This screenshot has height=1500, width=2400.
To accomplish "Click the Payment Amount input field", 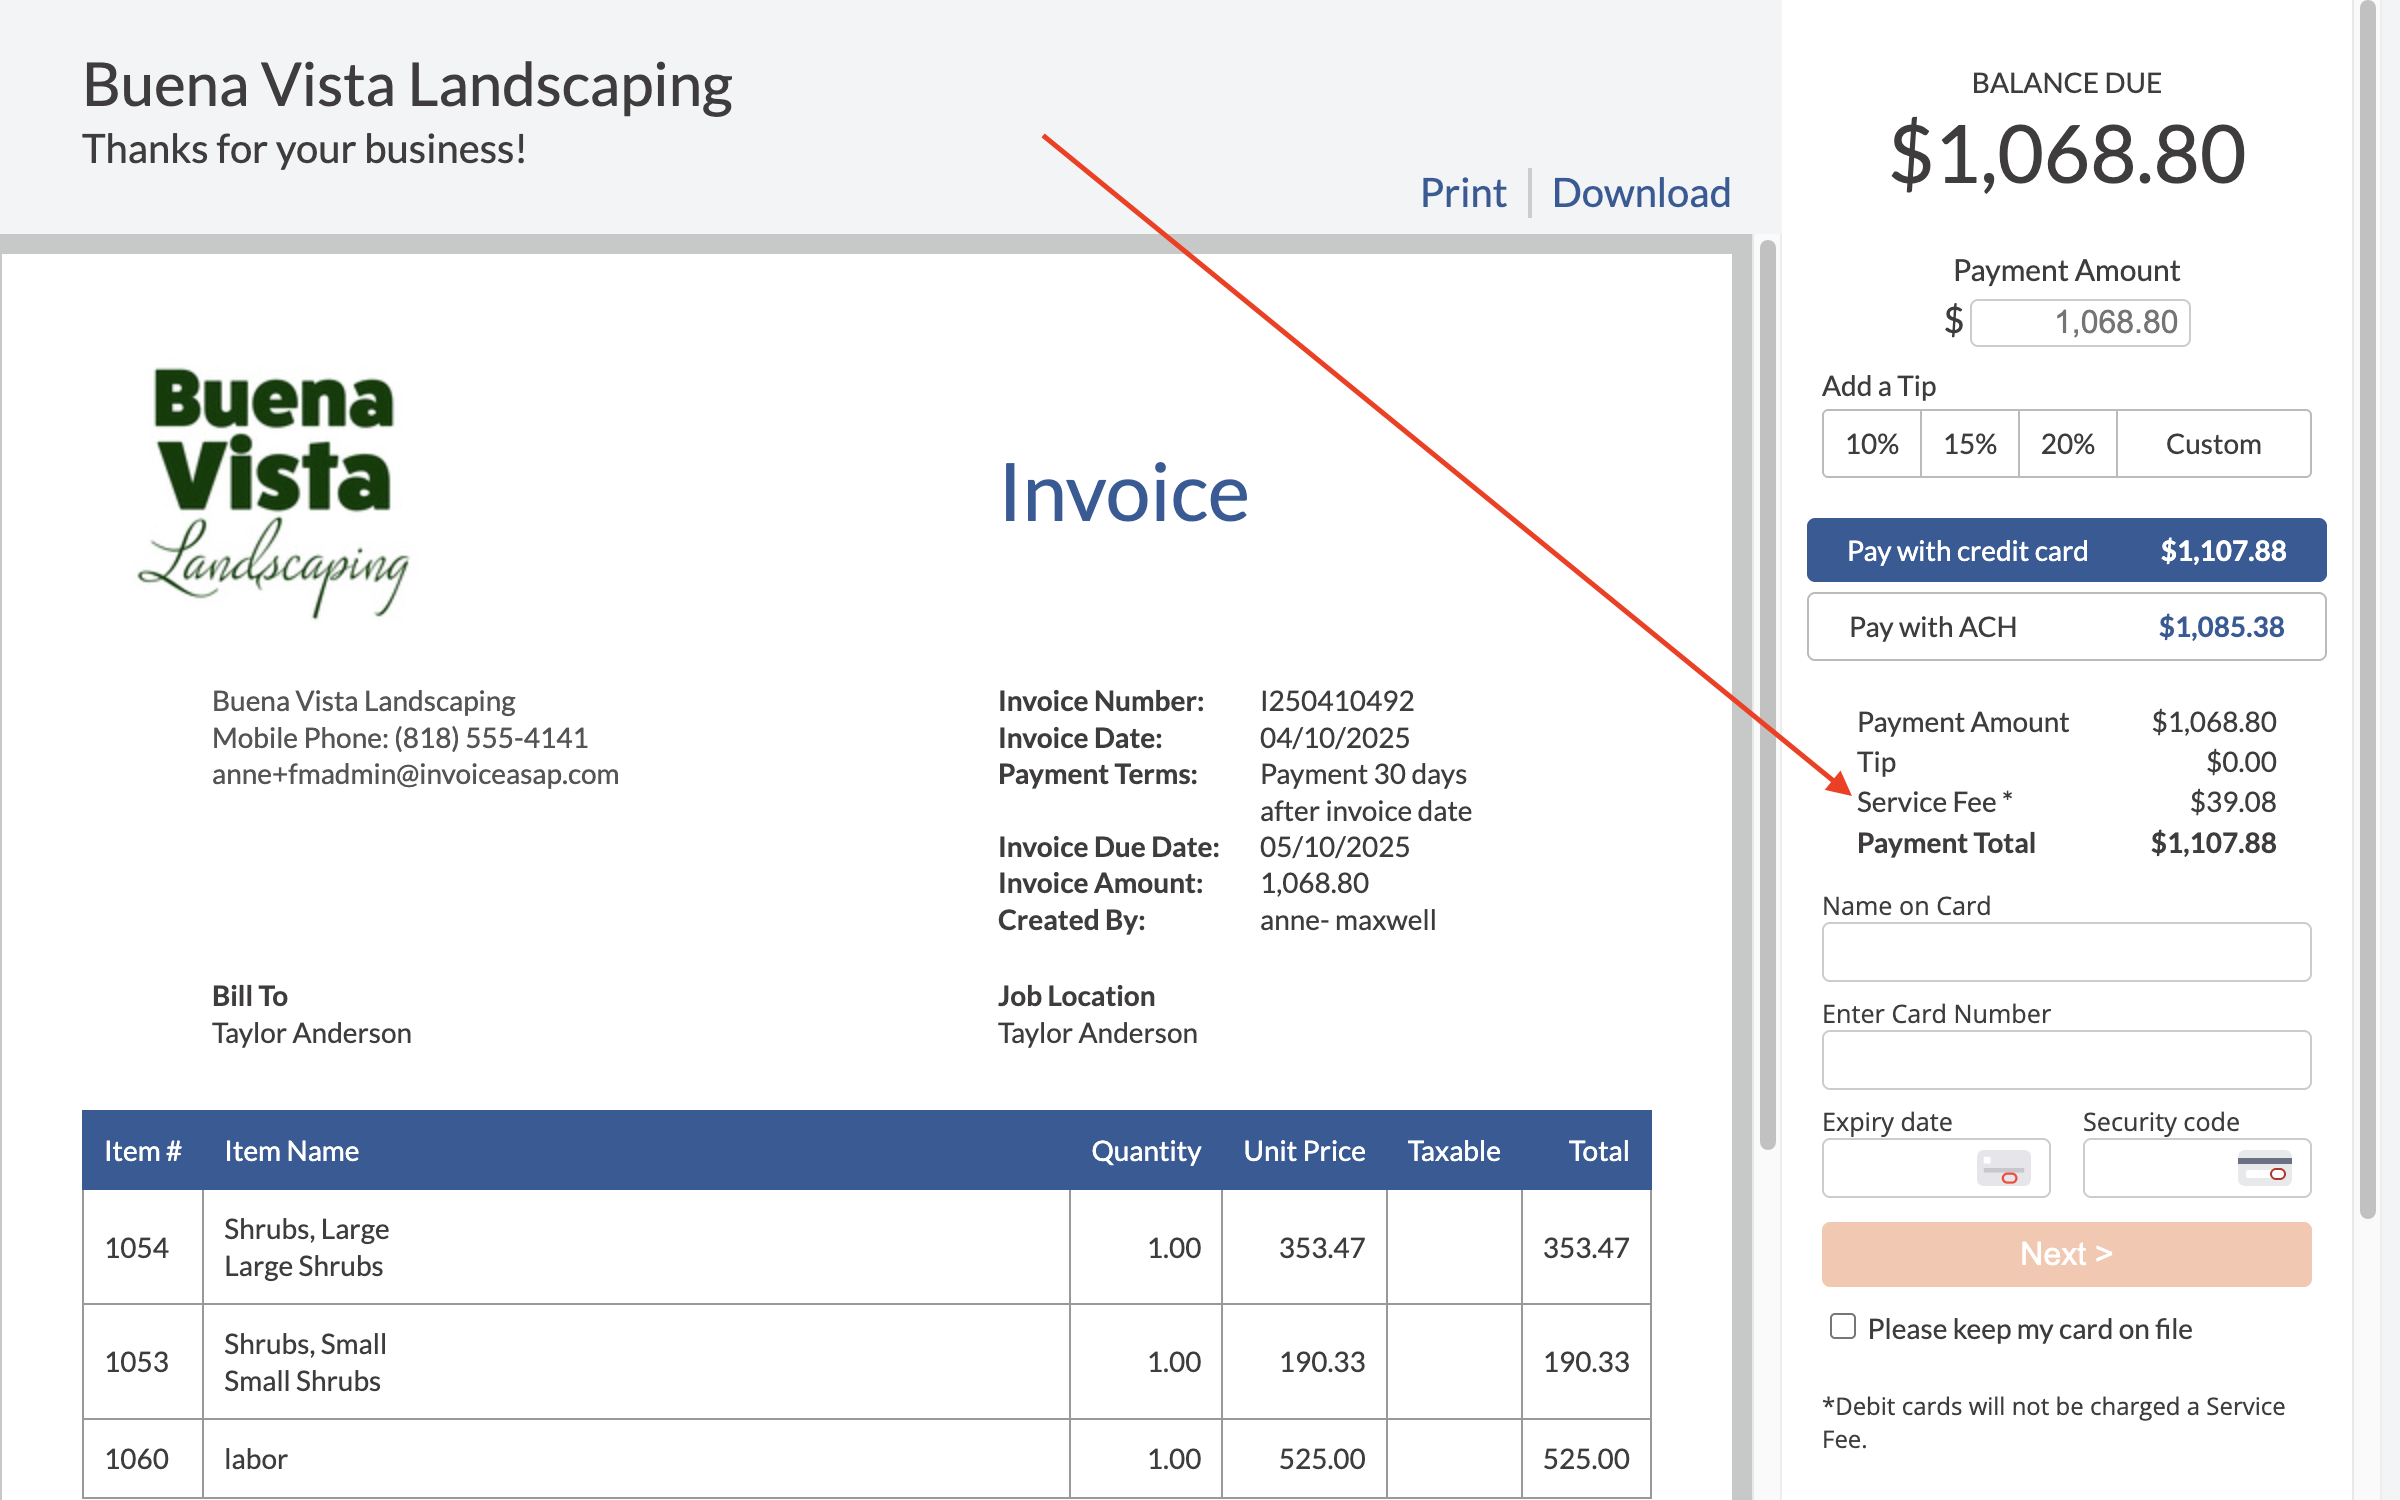I will tap(2079, 323).
